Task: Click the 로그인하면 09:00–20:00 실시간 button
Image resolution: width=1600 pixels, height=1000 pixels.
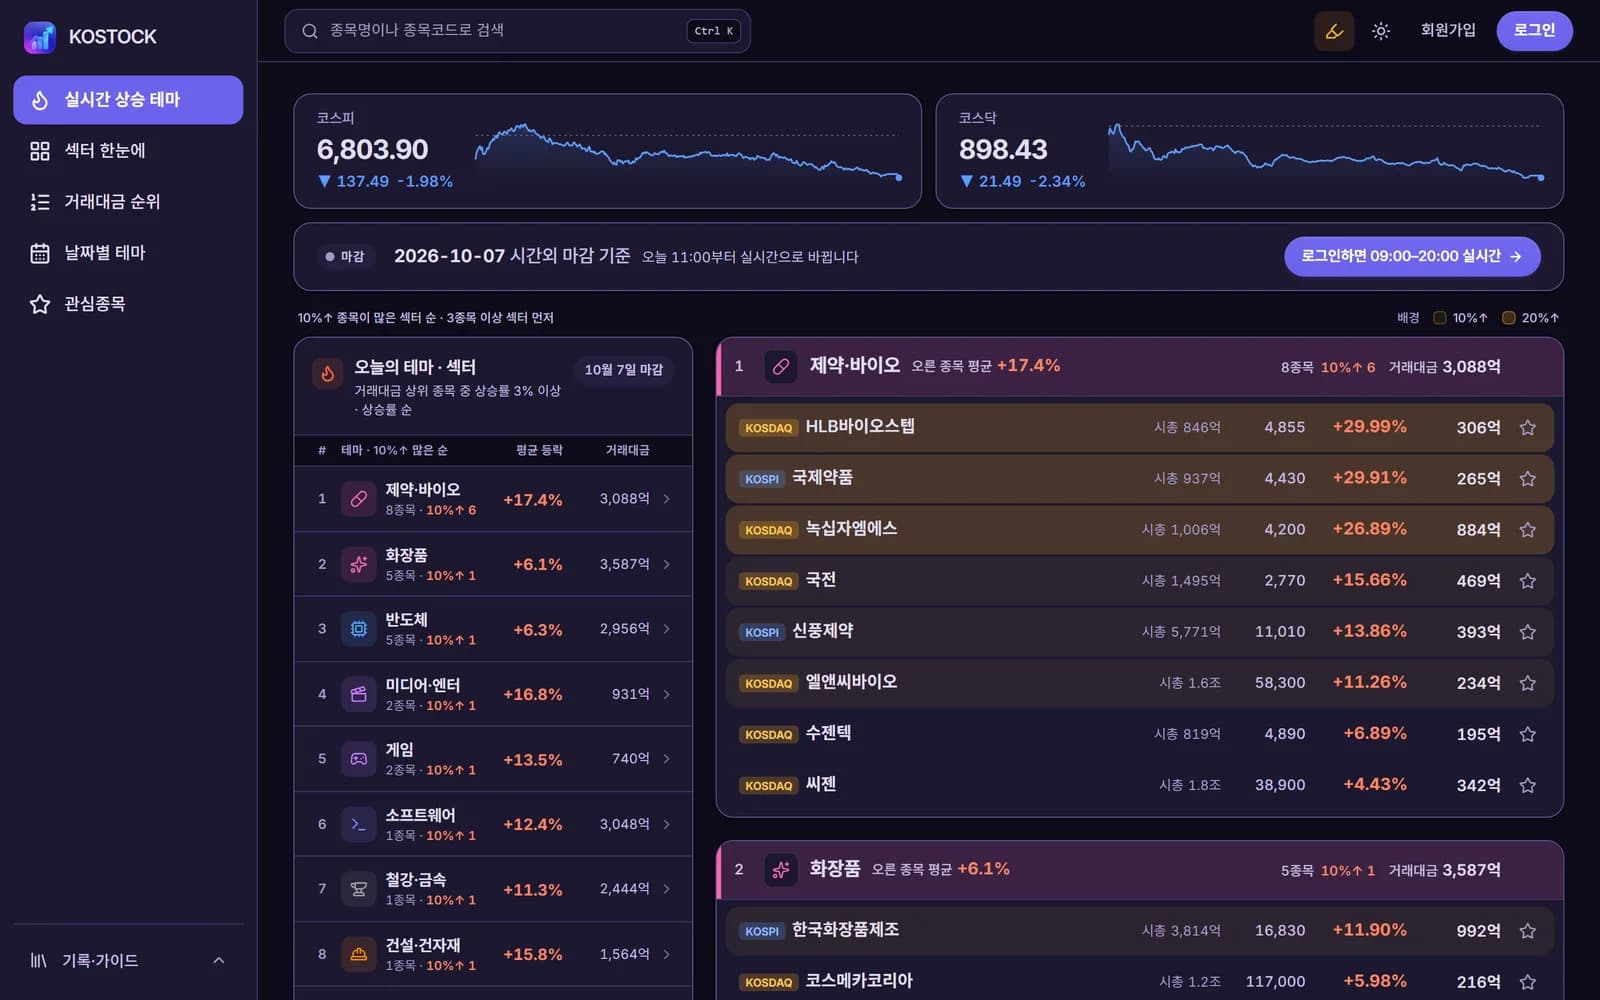Action: point(1412,257)
